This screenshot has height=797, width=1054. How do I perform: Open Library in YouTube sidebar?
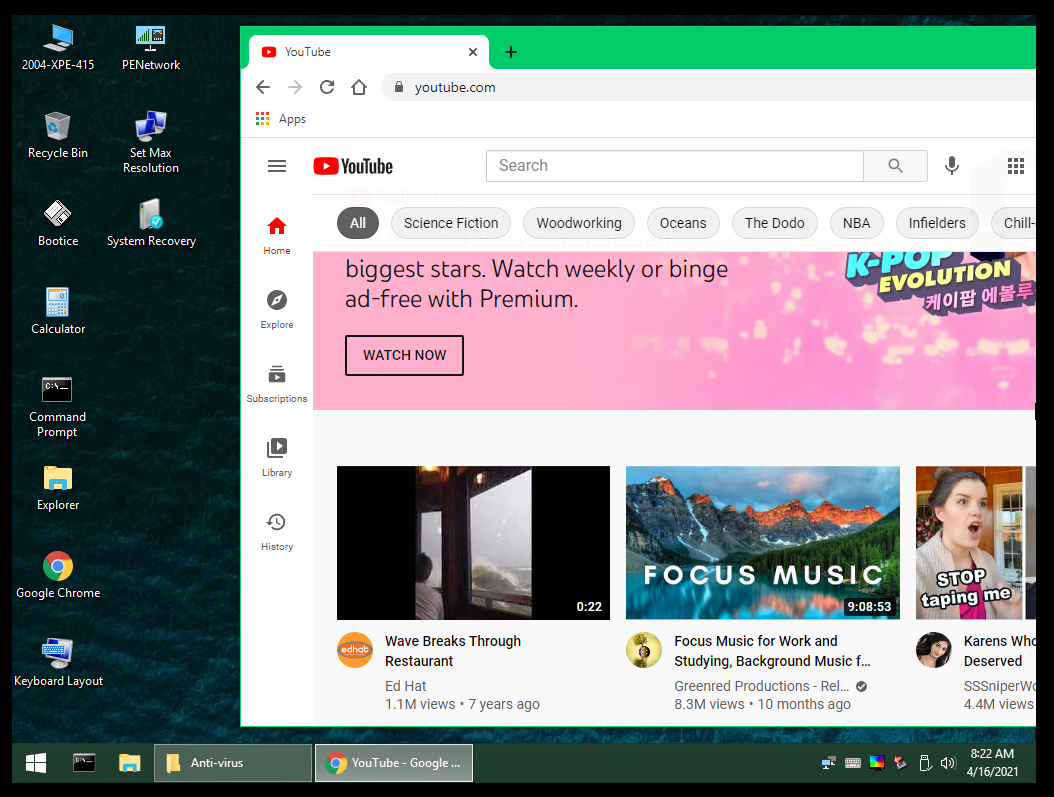[277, 458]
